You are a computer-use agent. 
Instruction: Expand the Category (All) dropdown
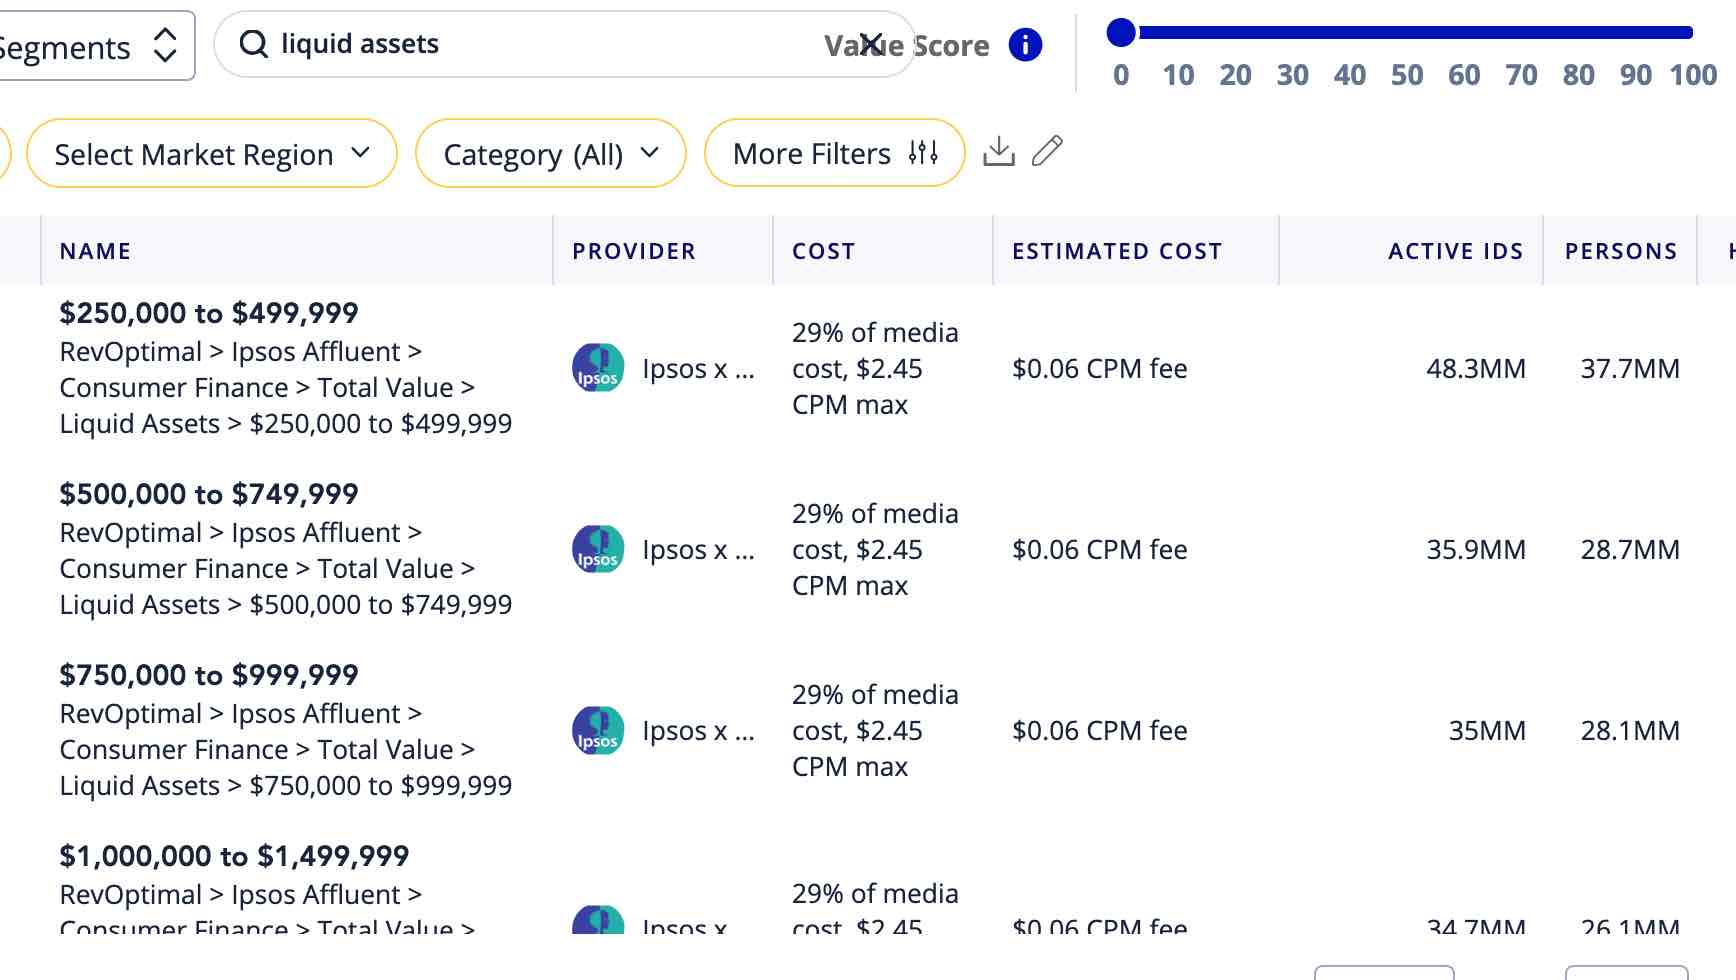click(550, 154)
